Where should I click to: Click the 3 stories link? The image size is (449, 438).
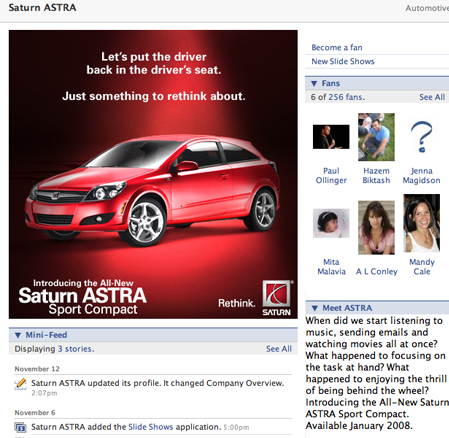point(76,349)
